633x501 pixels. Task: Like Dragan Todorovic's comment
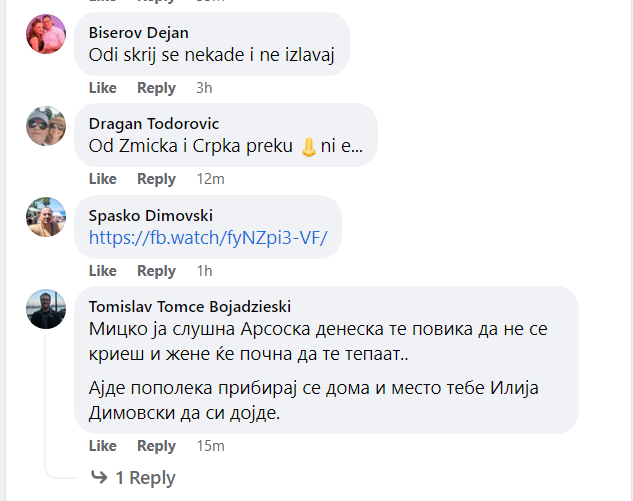[103, 179]
